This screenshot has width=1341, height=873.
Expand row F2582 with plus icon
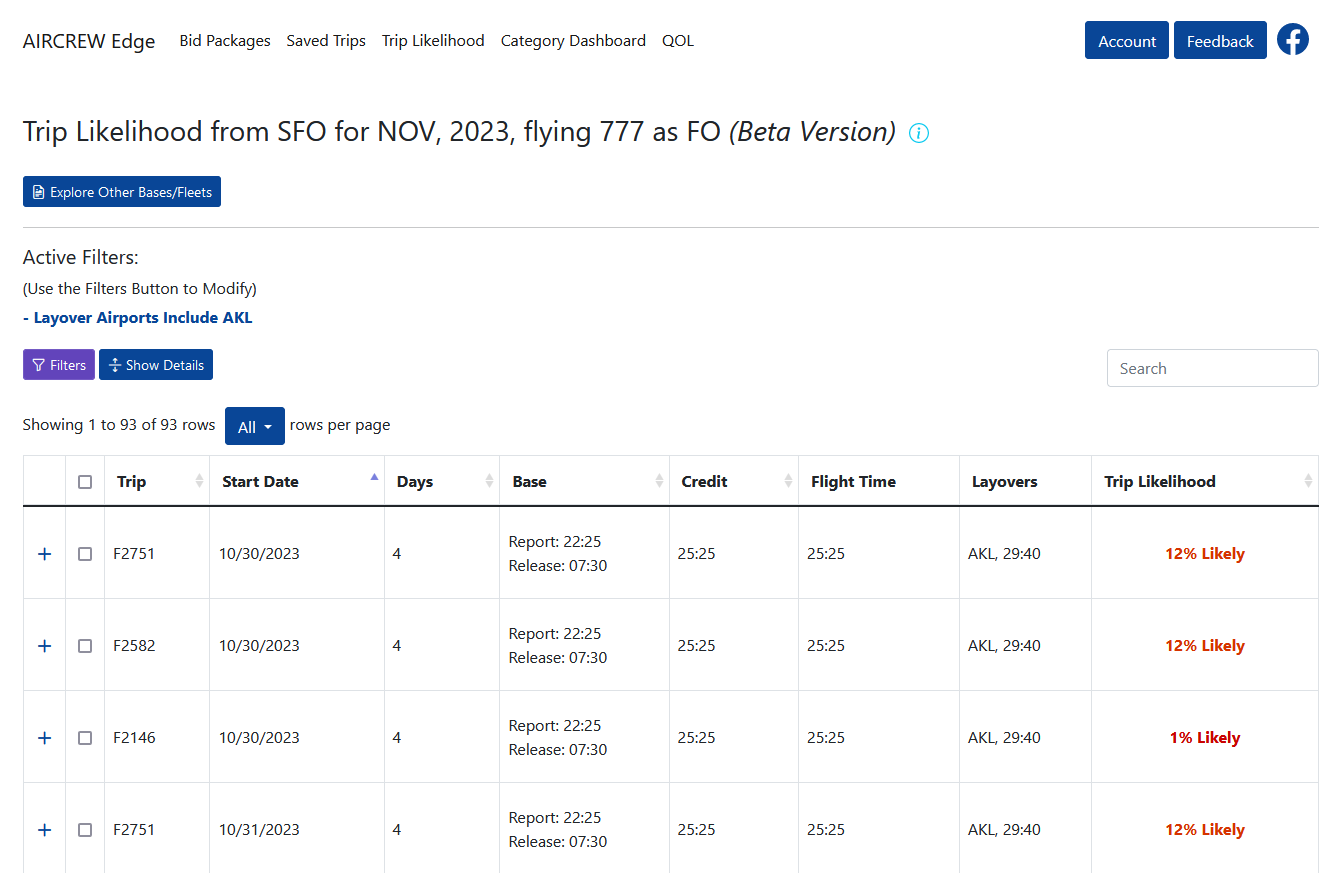click(44, 646)
